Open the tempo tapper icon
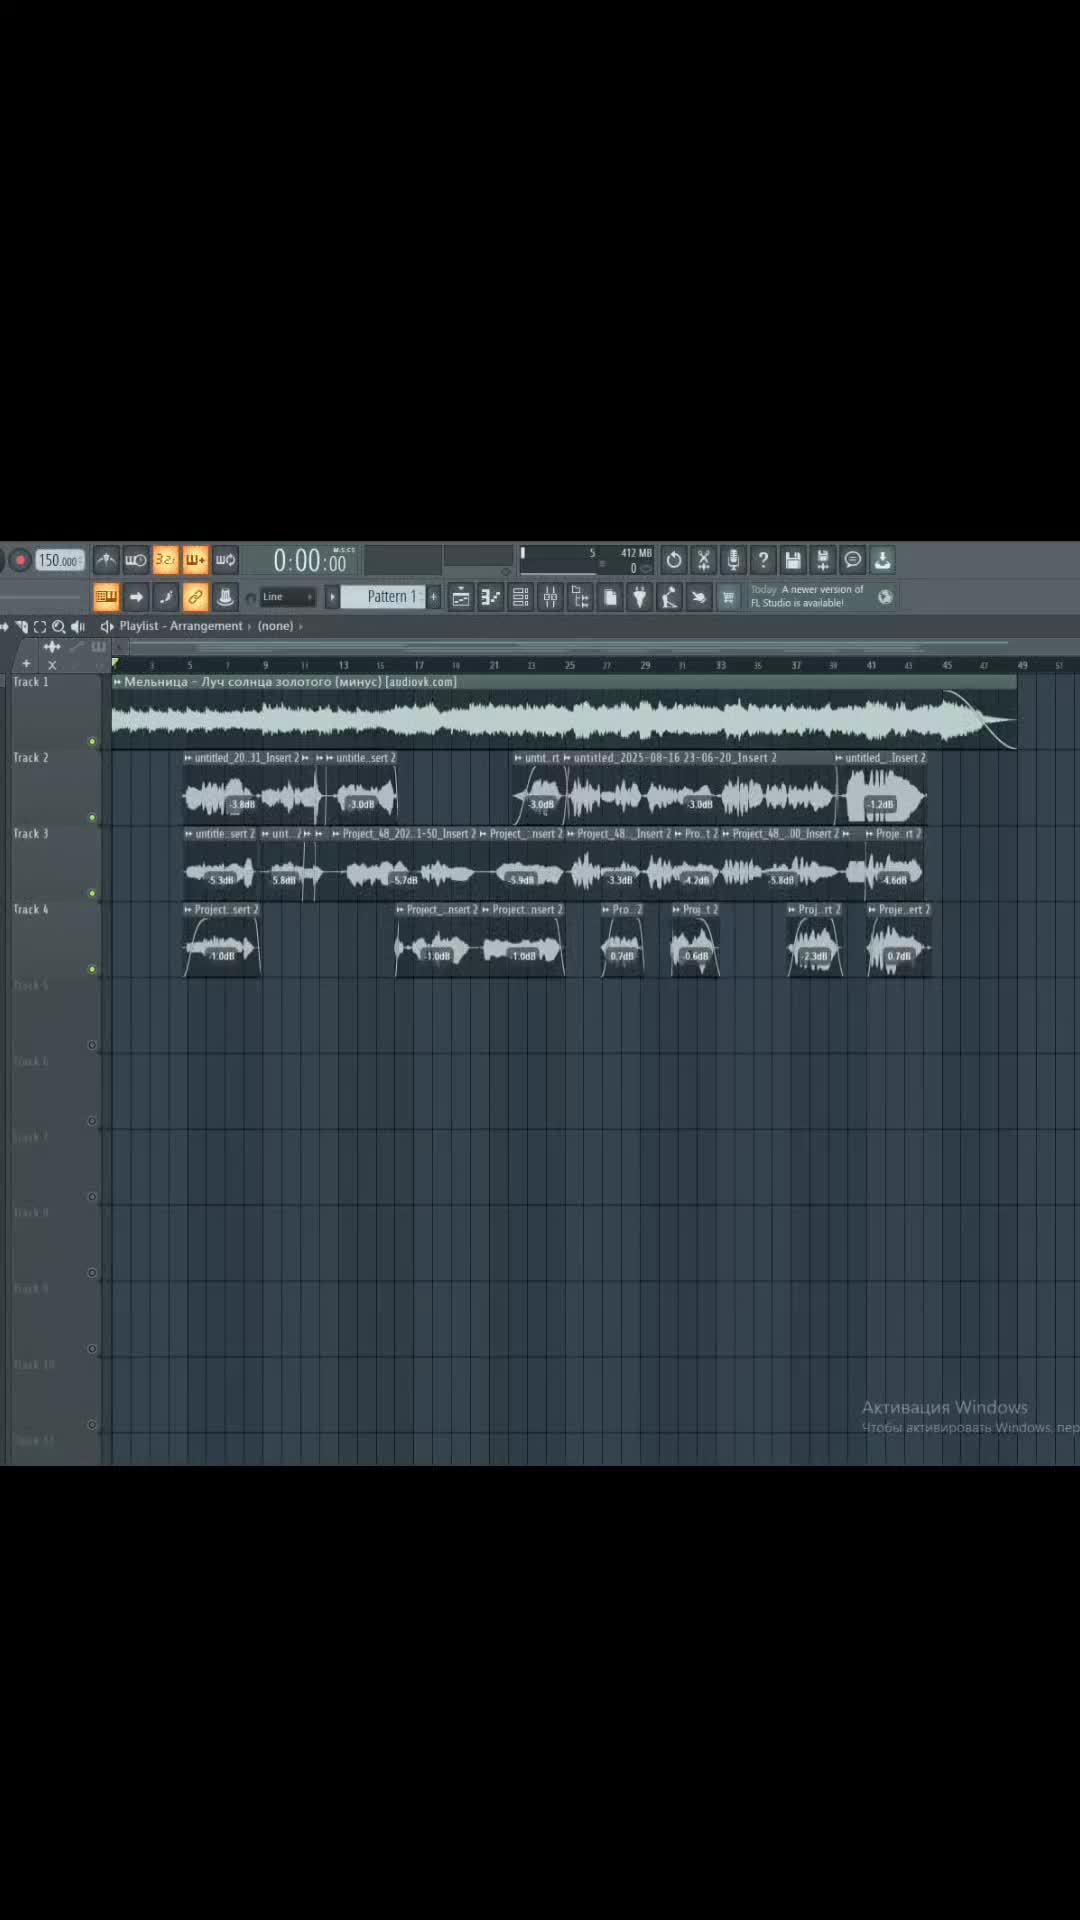The width and height of the screenshot is (1080, 1920). 670,598
